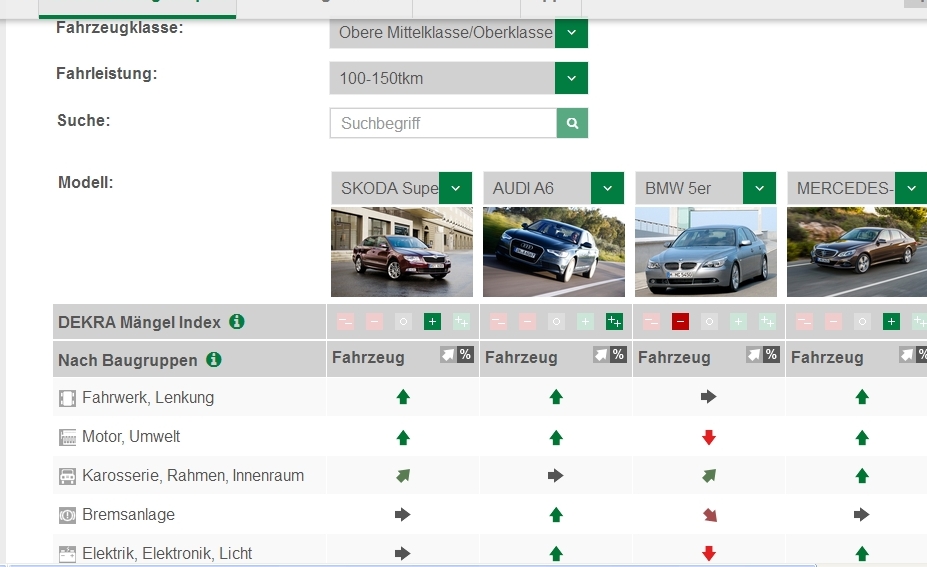The image size is (927, 567).
Task: Switch BMW 5er column to arrow view
Action: click(x=755, y=355)
